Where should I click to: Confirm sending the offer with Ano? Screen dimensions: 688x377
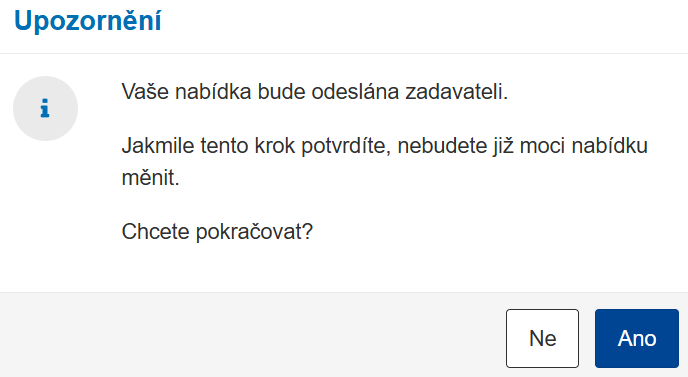pos(637,338)
